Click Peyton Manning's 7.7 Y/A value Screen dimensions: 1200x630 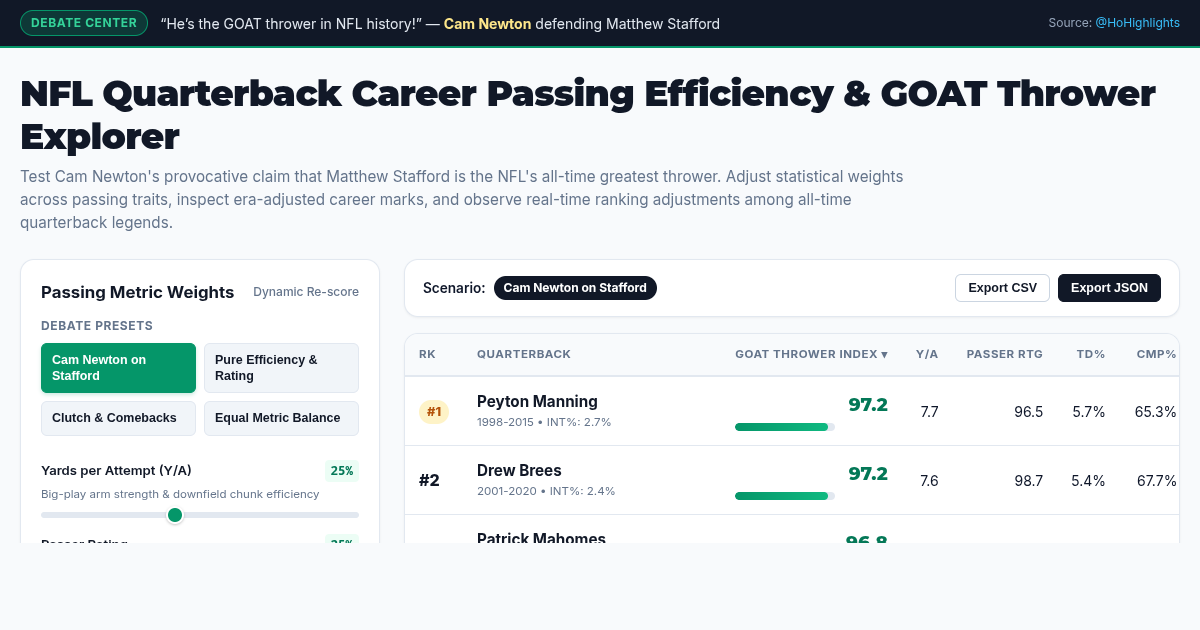tap(929, 412)
